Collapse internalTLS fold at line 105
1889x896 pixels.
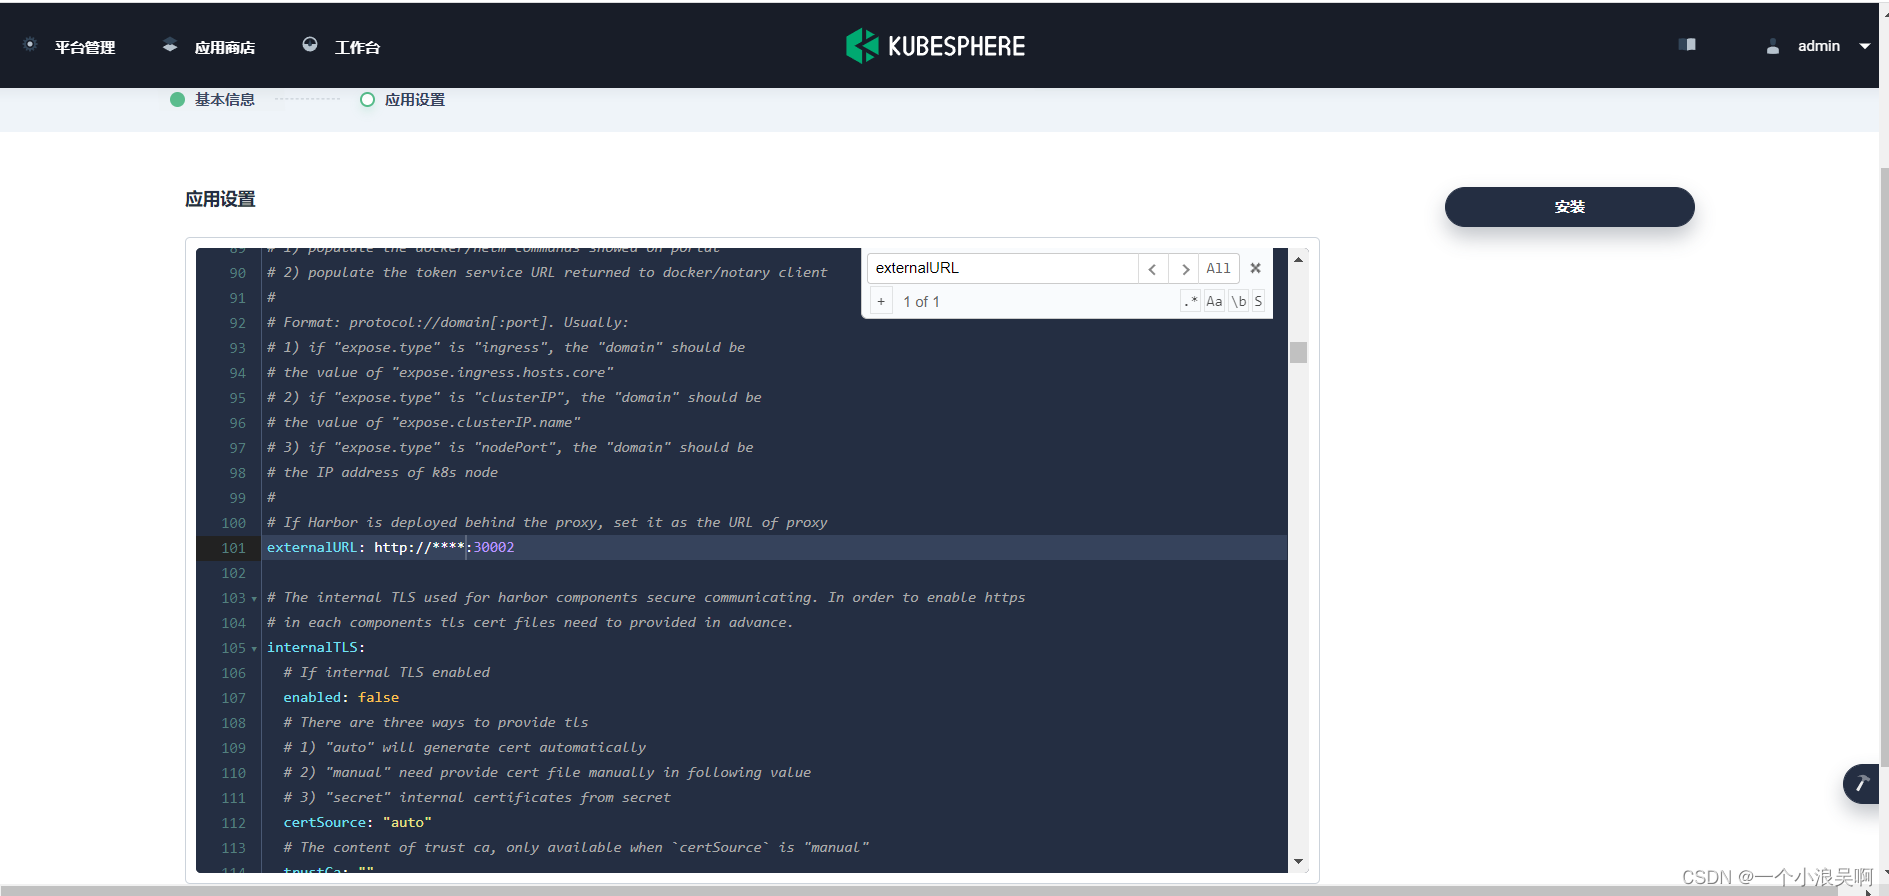coord(254,649)
